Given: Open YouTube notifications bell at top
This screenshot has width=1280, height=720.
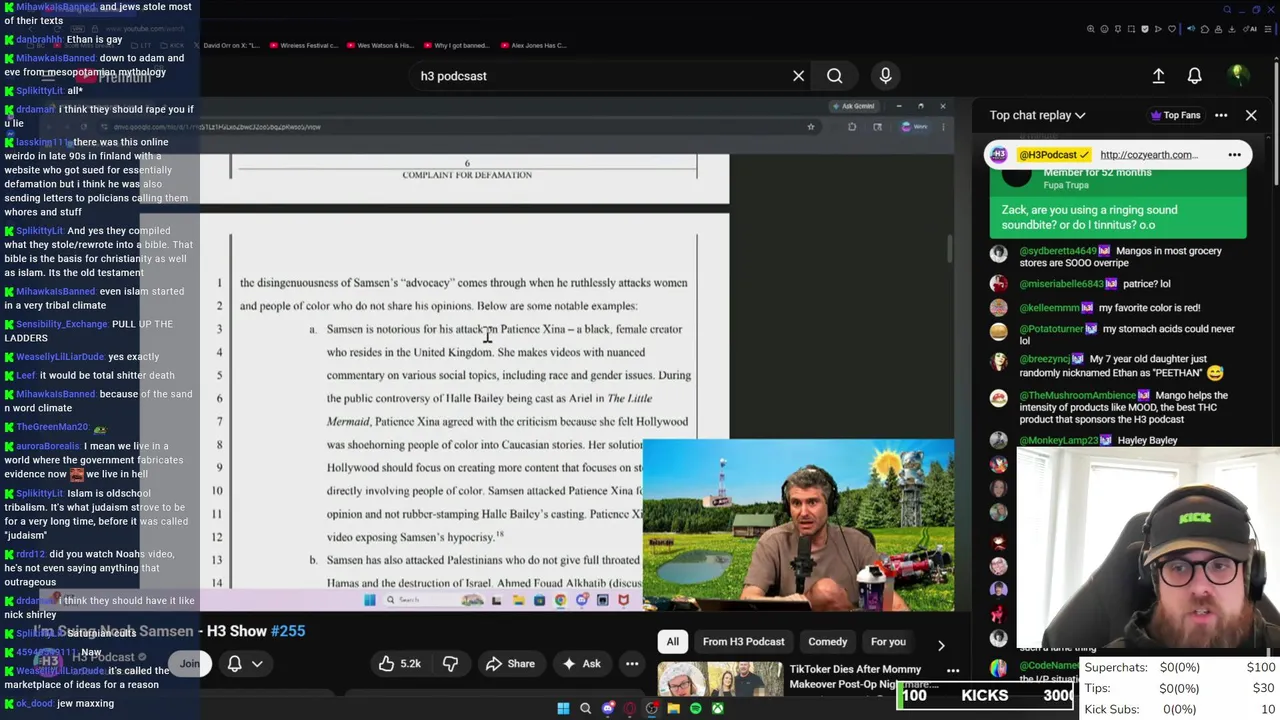Looking at the screenshot, I should click(x=1194, y=76).
